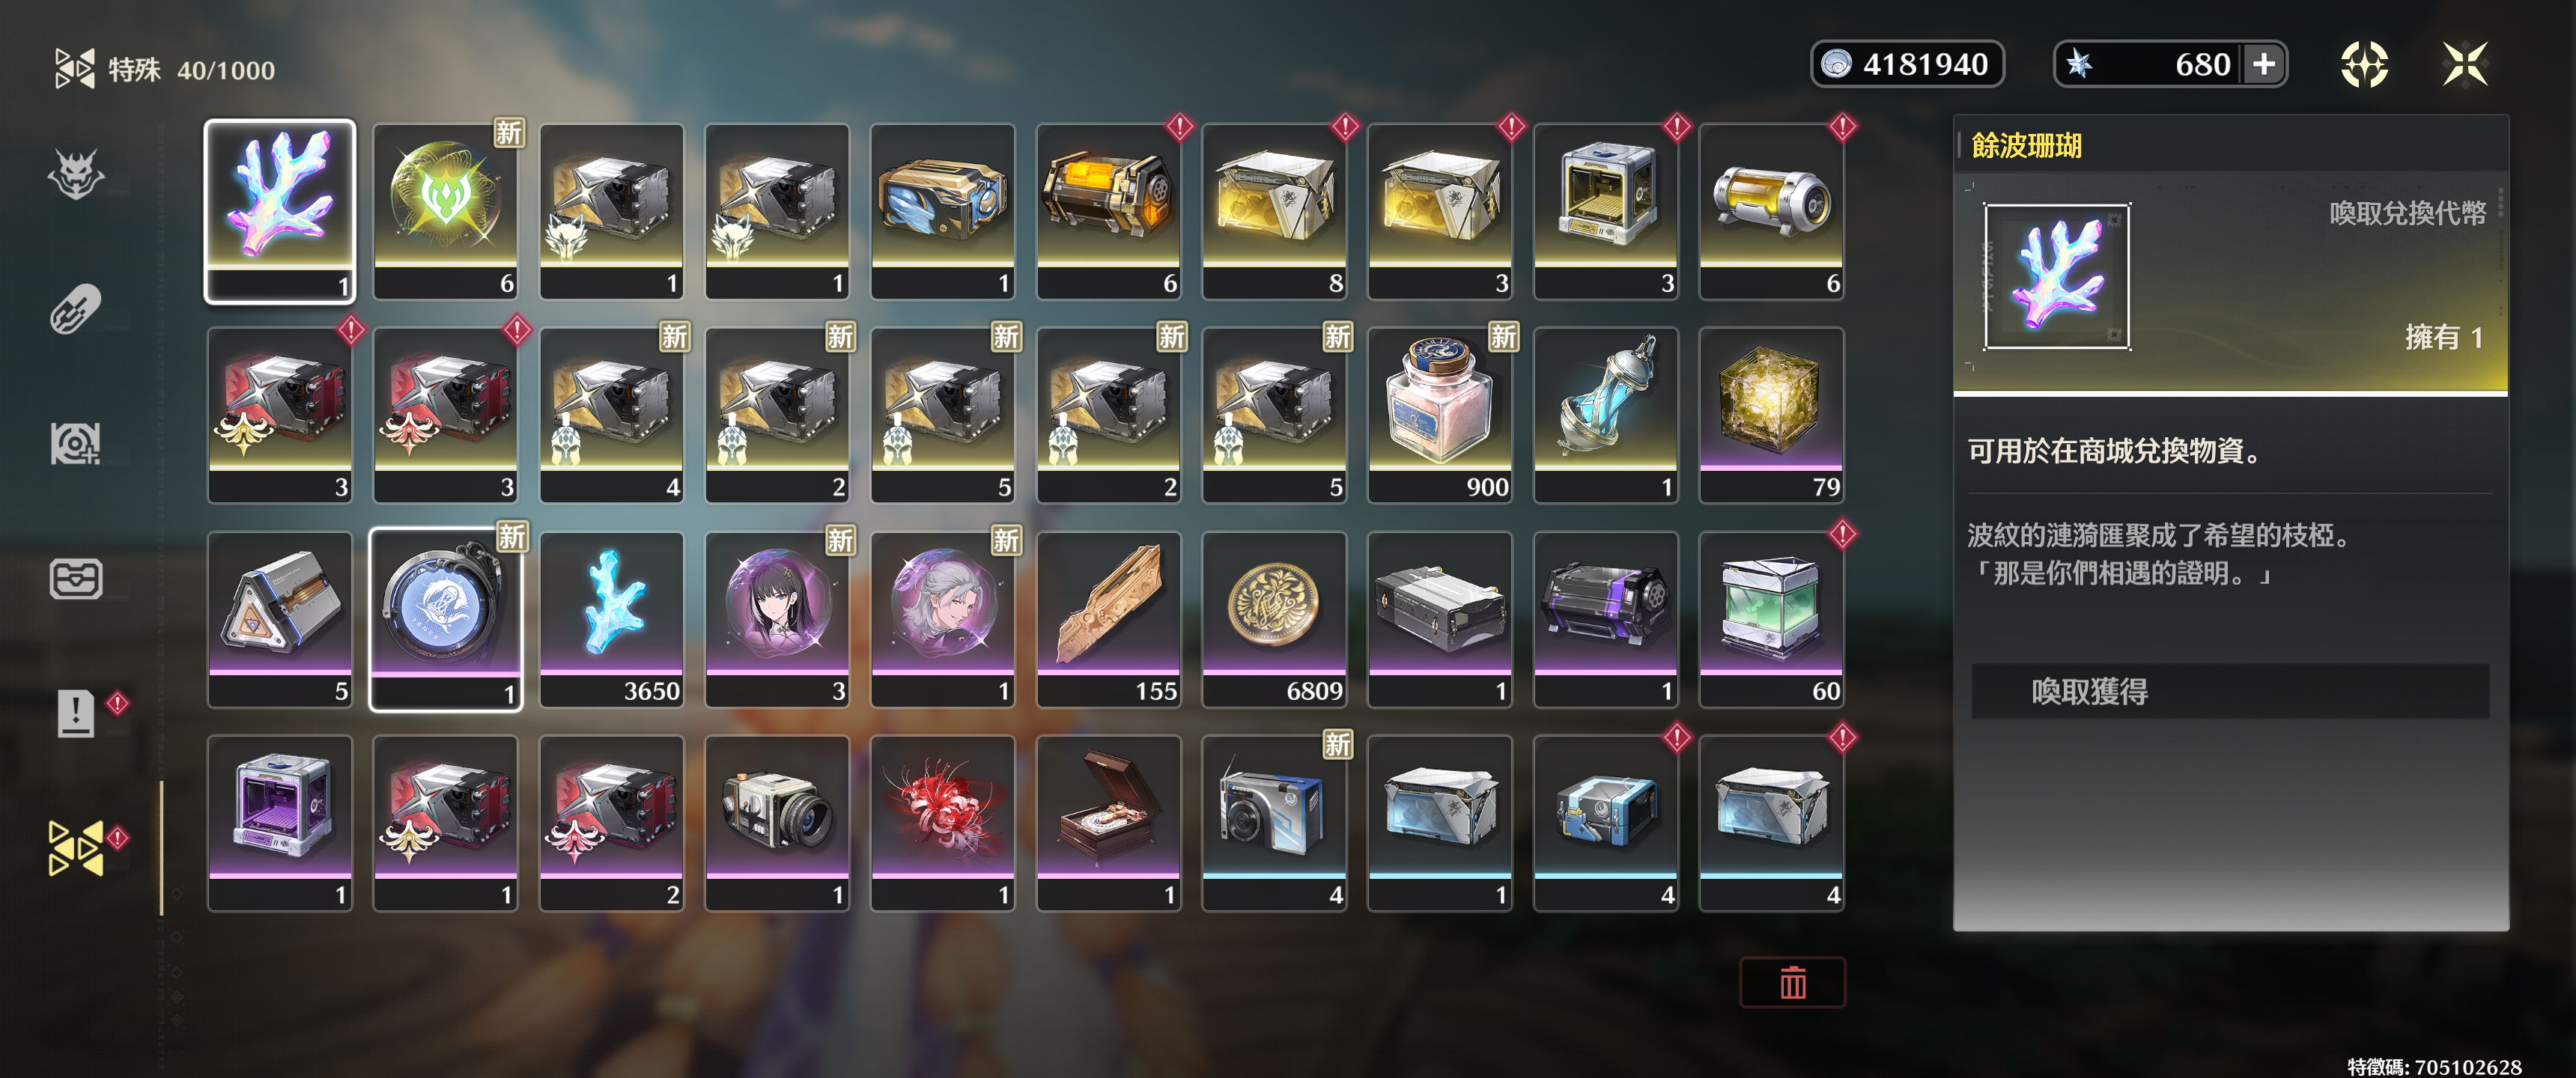This screenshot has height=1078, width=2576.
Task: Open the weapons category in sidebar
Action: point(76,175)
